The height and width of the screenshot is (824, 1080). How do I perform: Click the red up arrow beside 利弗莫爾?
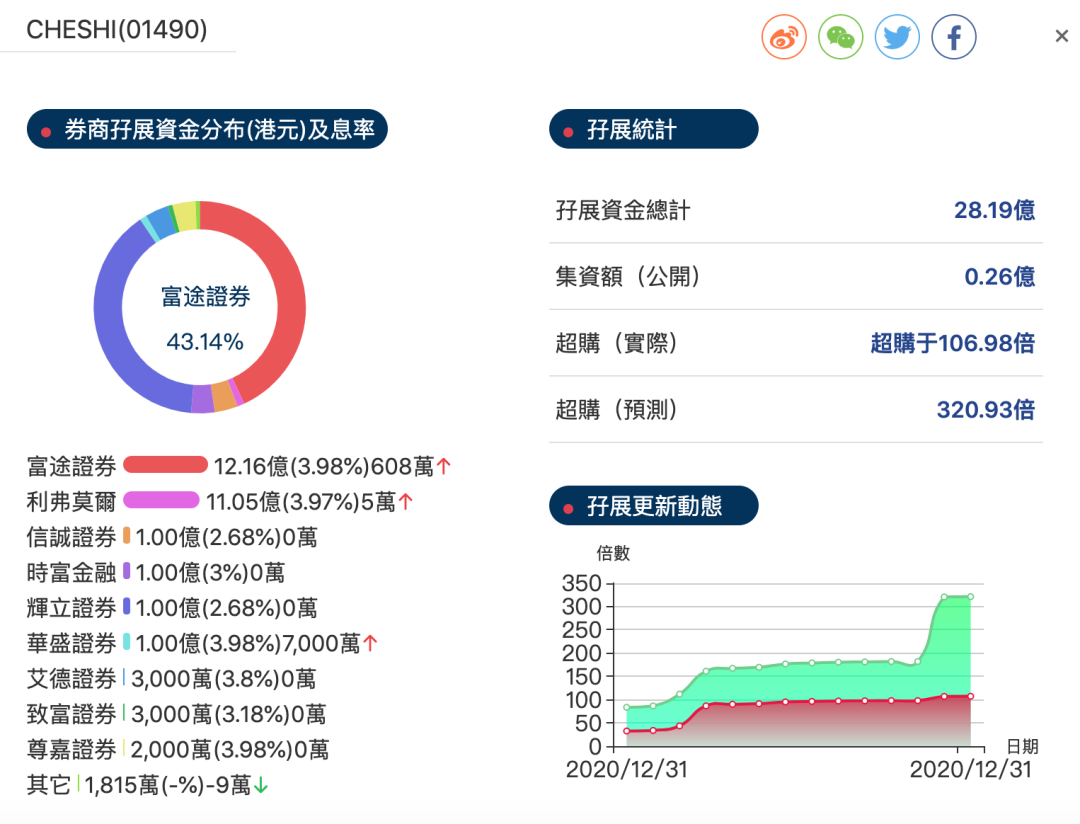[406, 502]
